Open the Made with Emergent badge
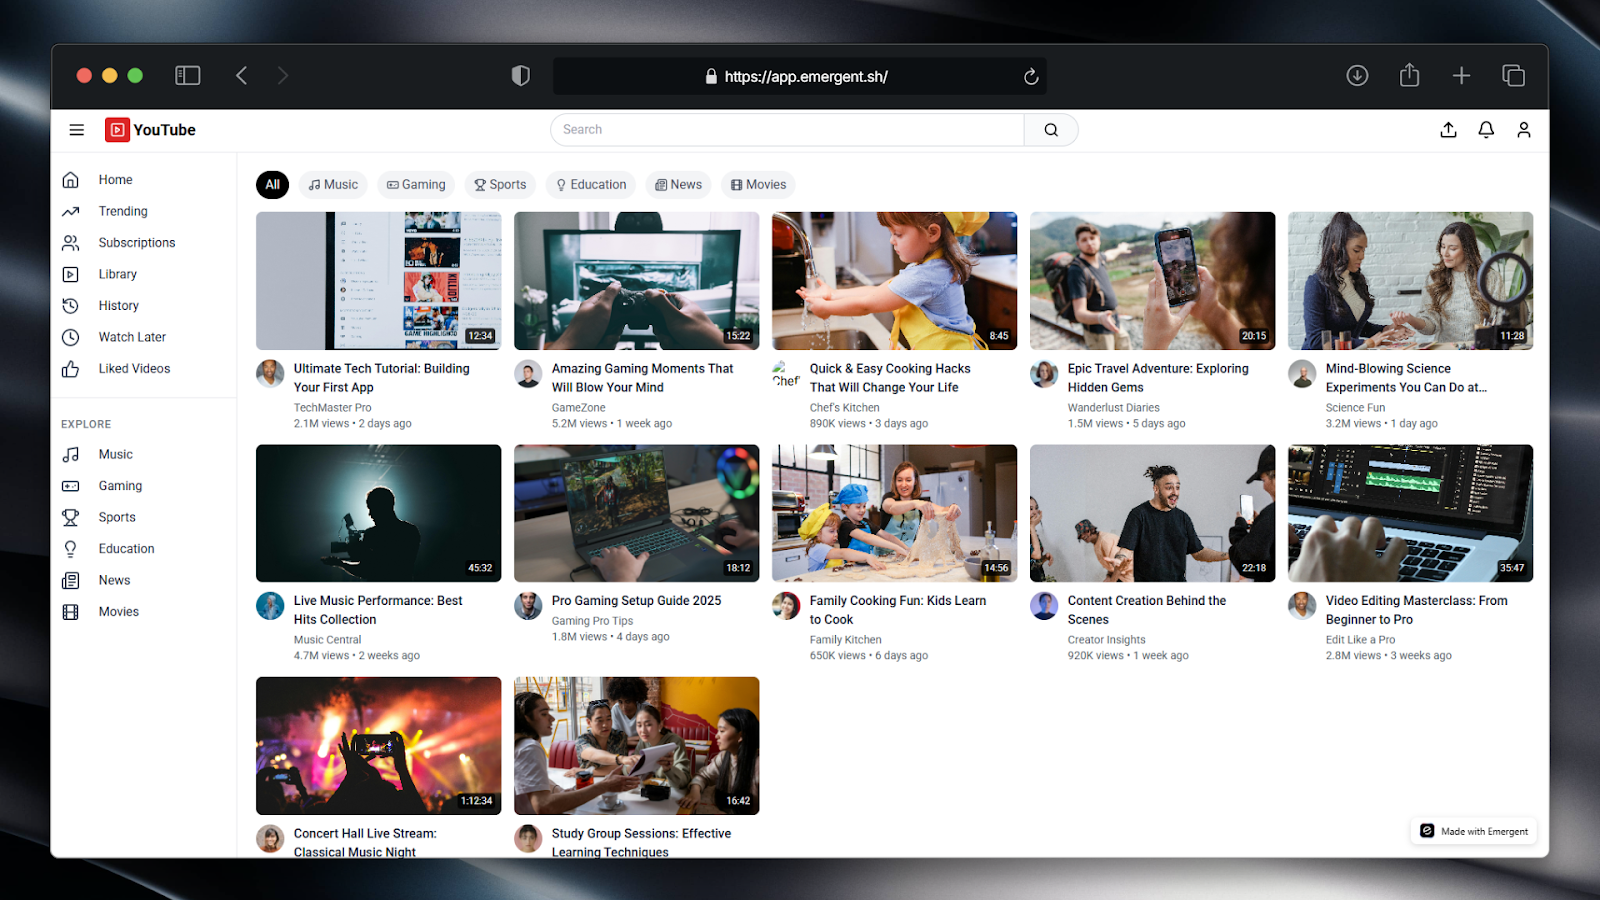 click(x=1474, y=831)
